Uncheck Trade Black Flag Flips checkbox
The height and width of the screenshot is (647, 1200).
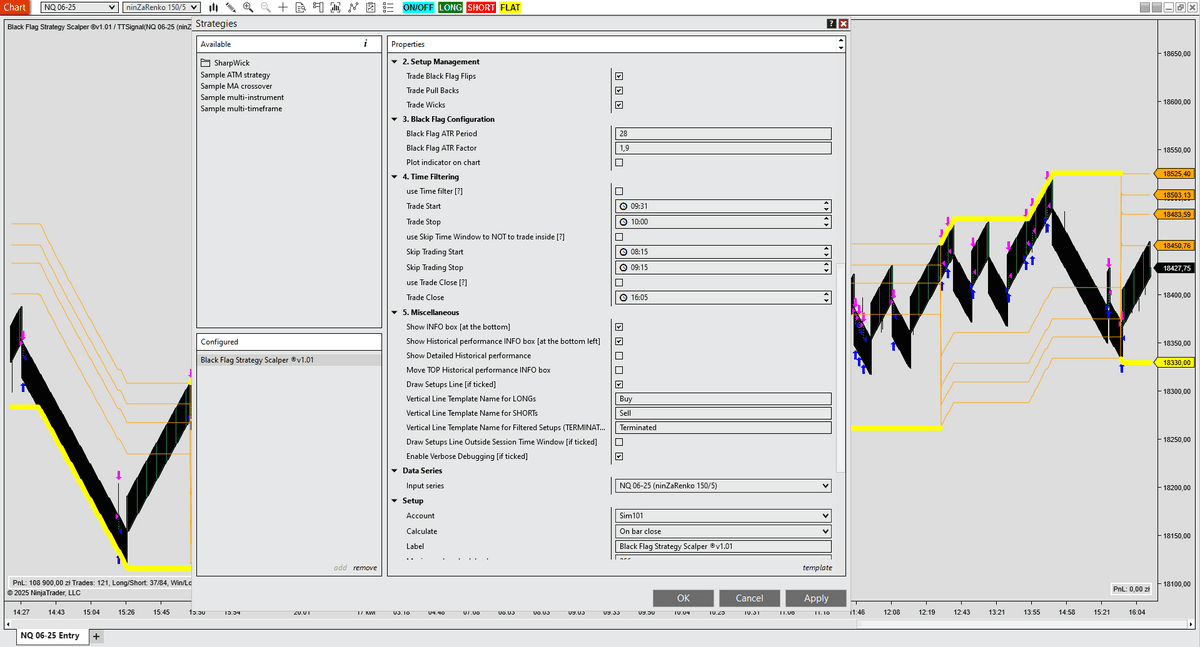tap(619, 76)
